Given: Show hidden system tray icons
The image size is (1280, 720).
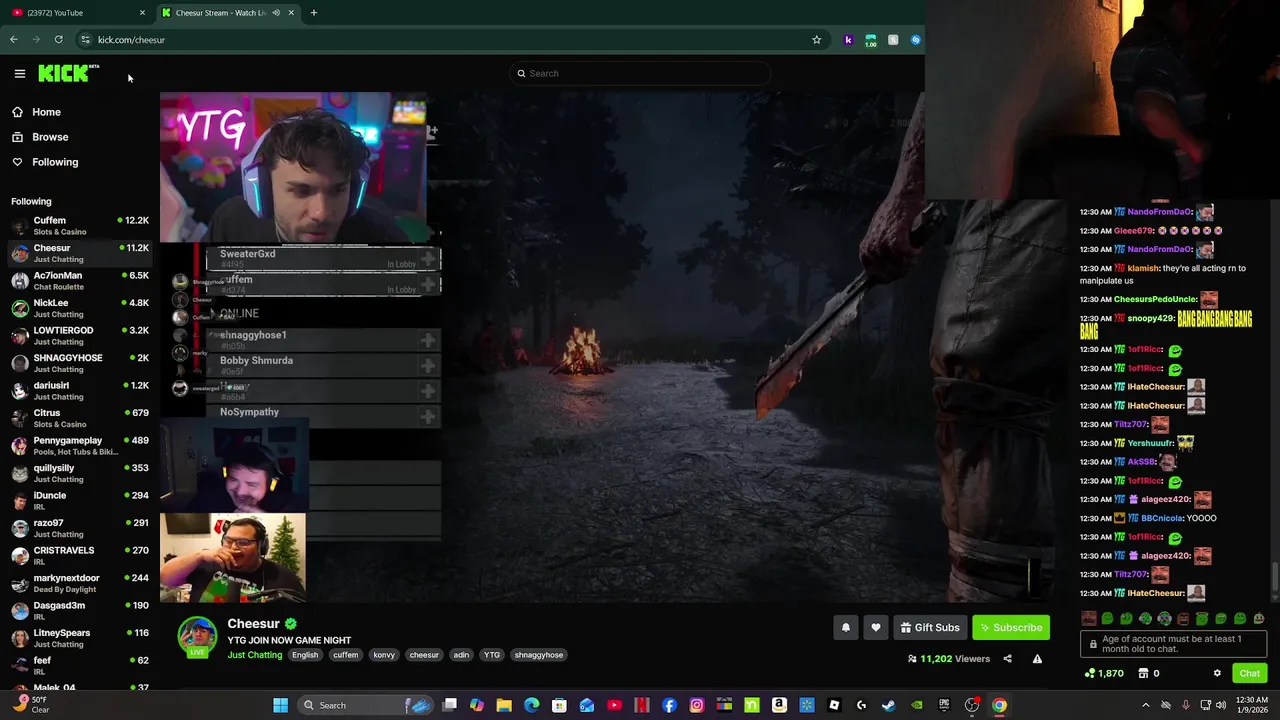Looking at the screenshot, I should point(1146,705).
